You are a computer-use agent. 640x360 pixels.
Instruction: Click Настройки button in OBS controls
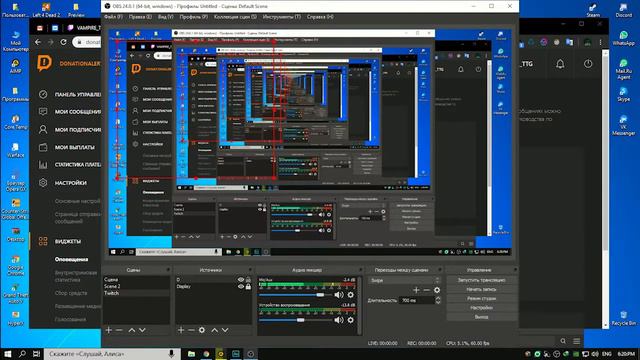pos(481,308)
